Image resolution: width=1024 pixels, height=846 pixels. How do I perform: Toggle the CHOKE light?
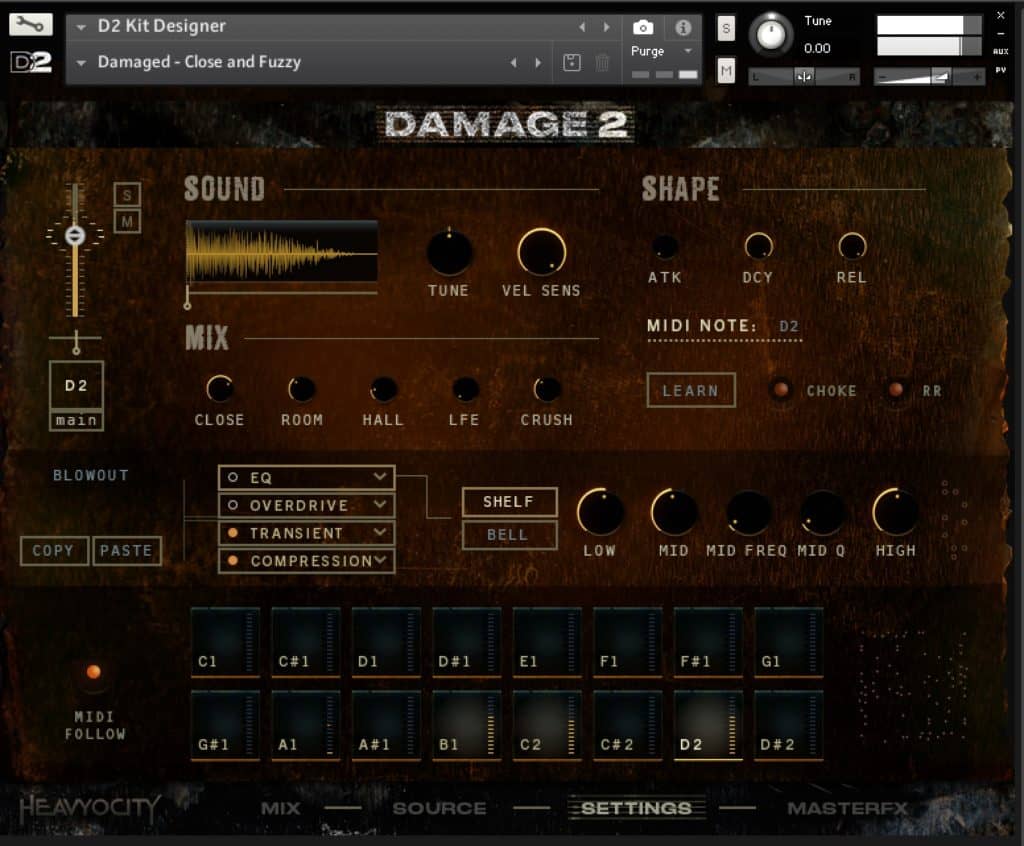point(780,389)
